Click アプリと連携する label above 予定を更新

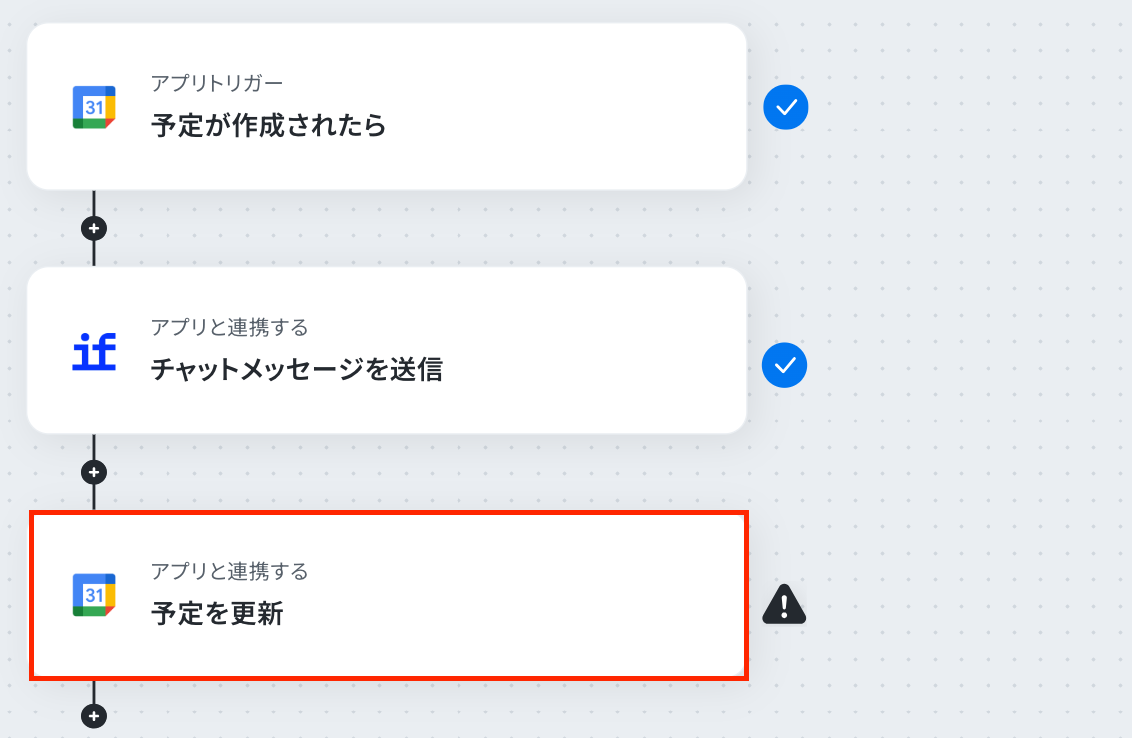point(230,571)
